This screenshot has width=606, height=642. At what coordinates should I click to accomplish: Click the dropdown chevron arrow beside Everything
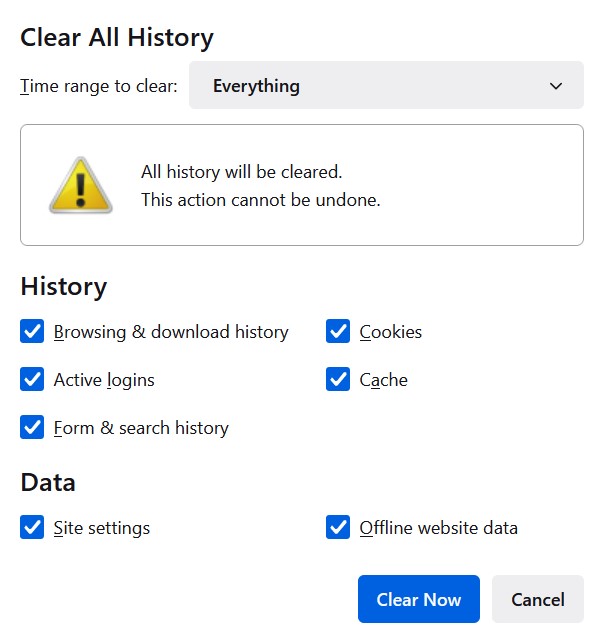556,86
